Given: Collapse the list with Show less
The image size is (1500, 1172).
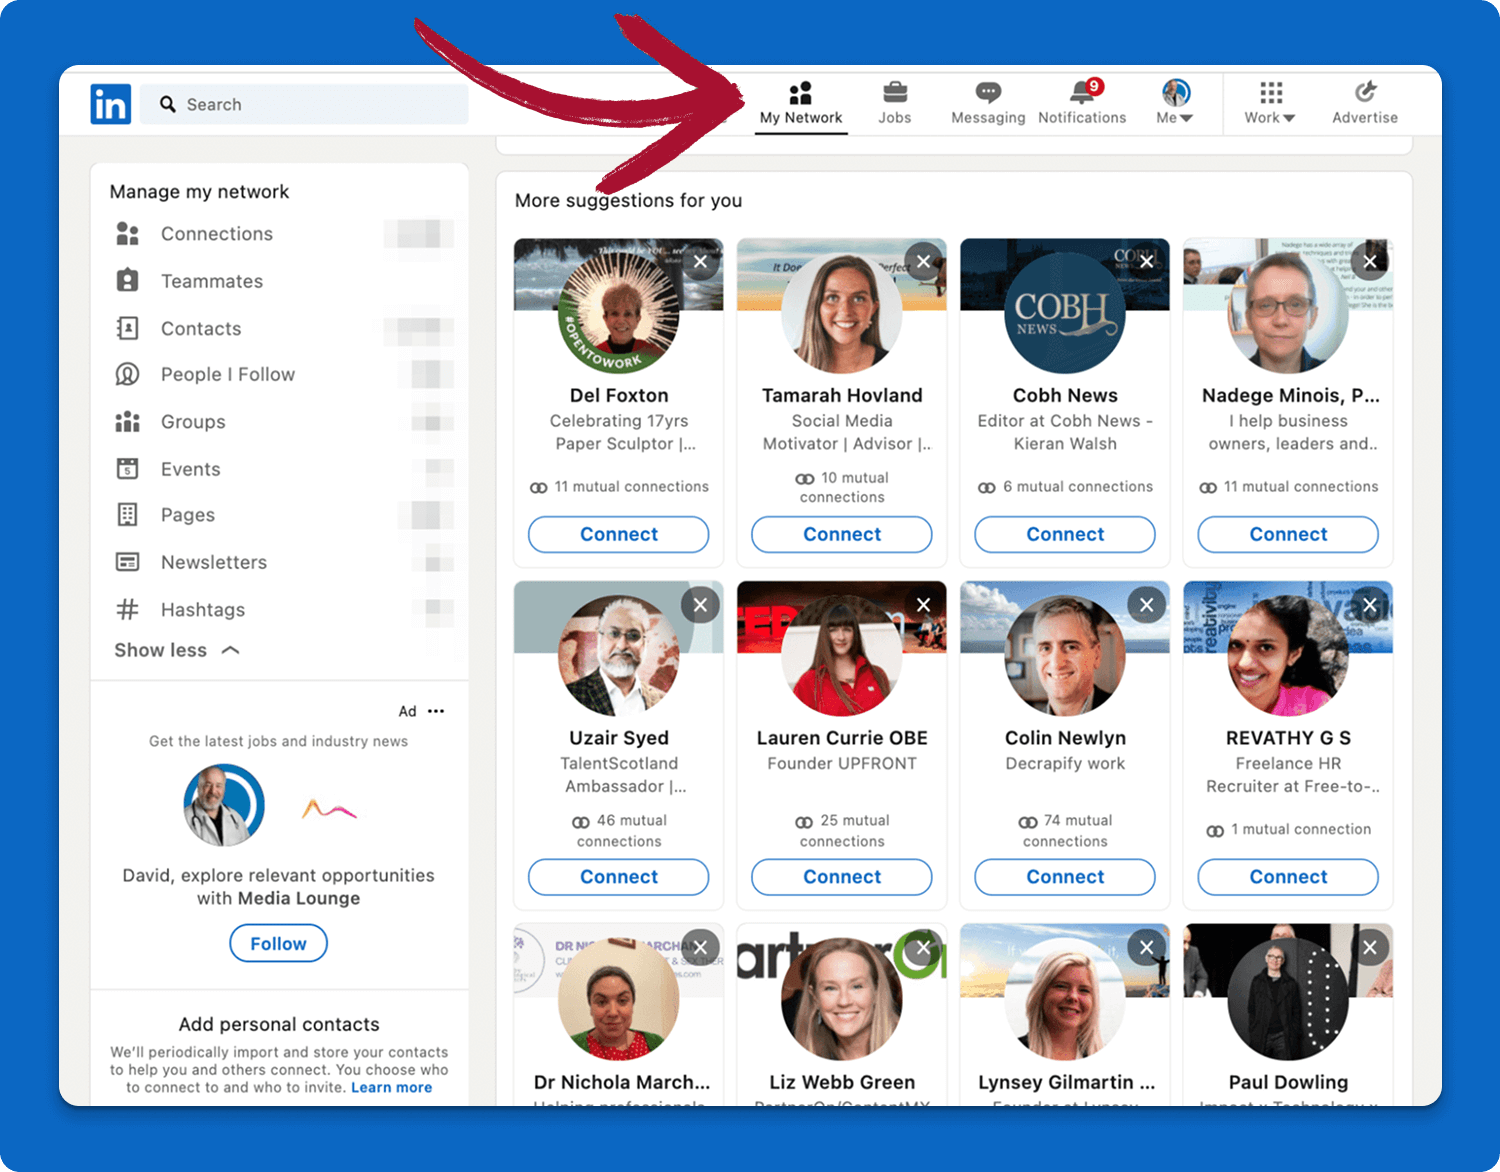Looking at the screenshot, I should pos(177,650).
